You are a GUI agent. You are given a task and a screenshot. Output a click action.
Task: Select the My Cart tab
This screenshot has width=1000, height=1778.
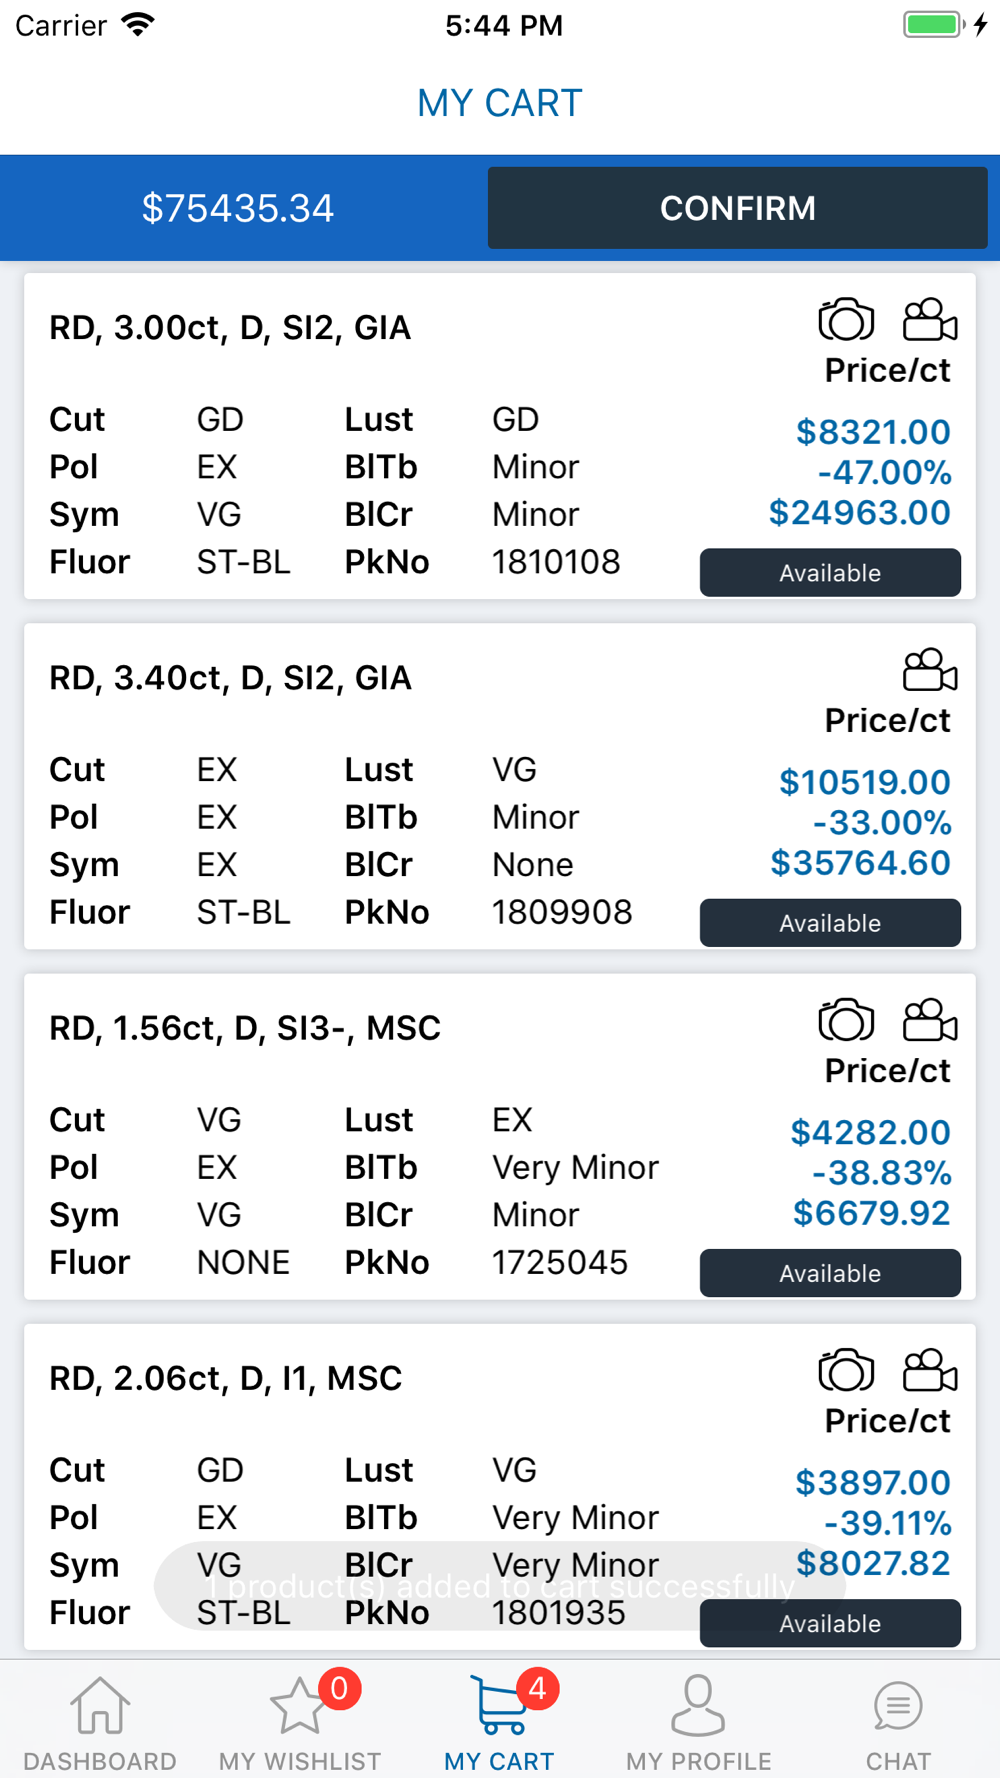pyautogui.click(x=500, y=1722)
